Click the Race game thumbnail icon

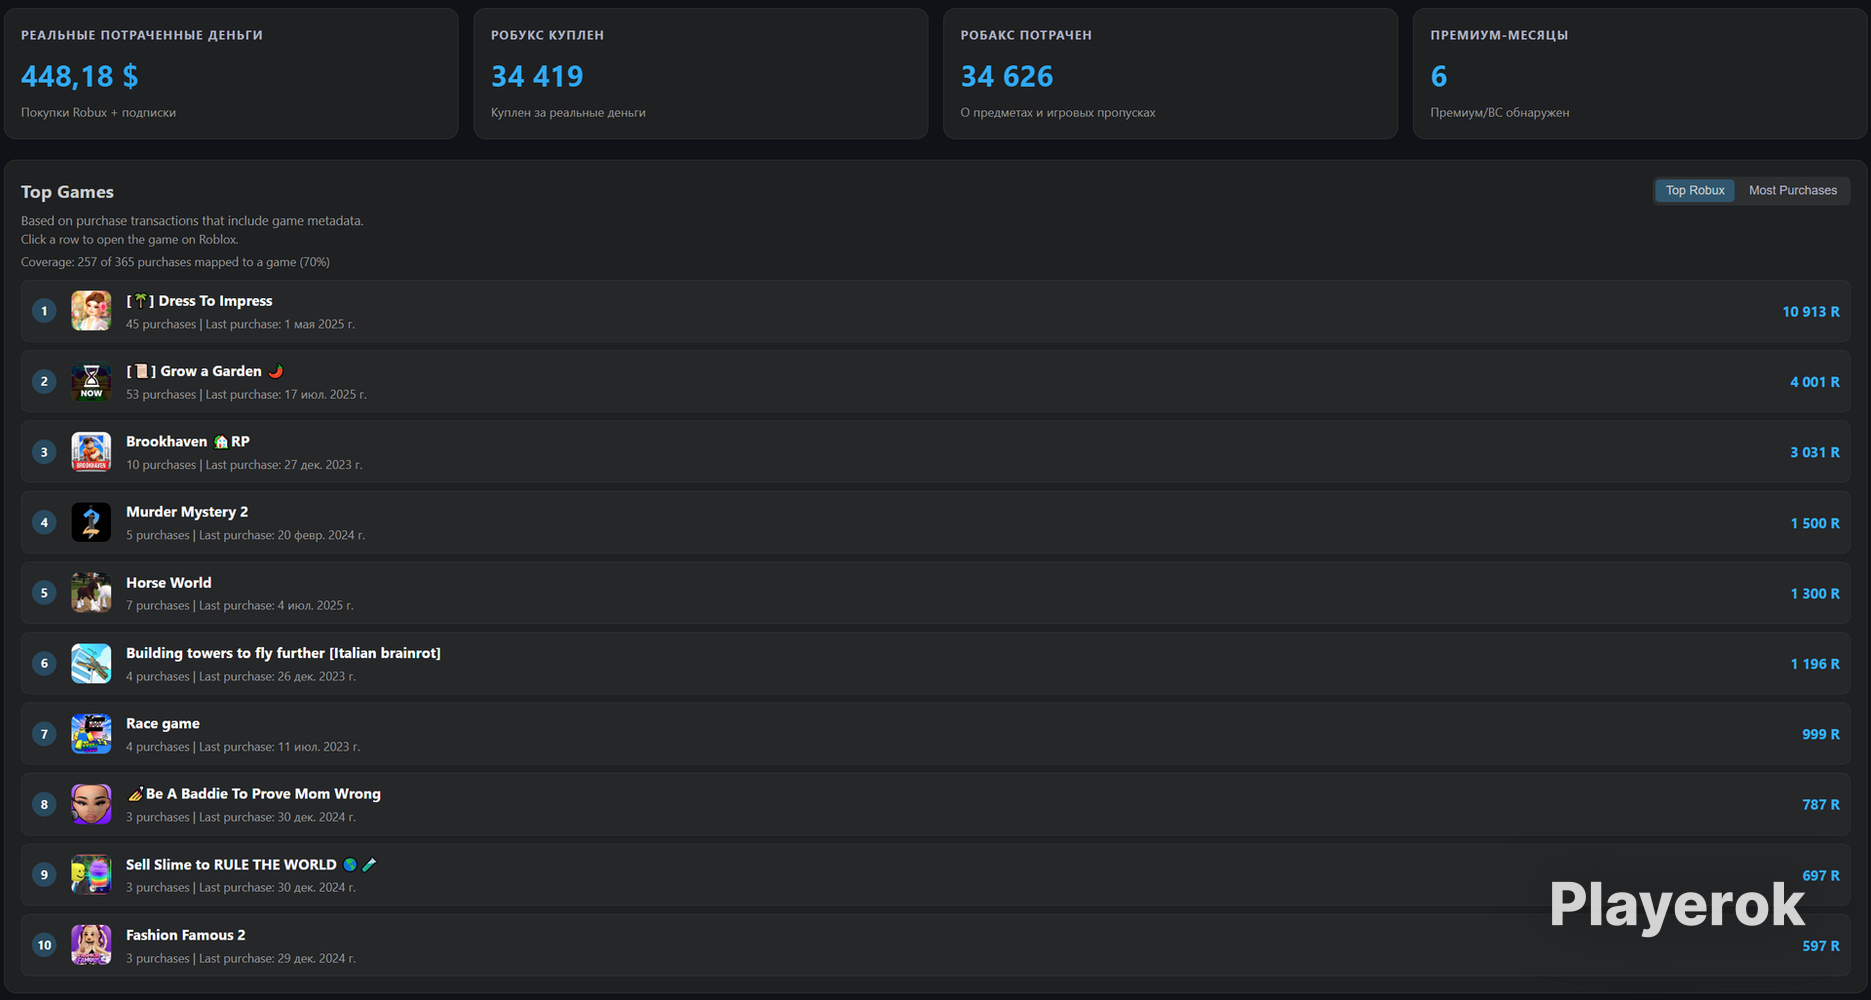pyautogui.click(x=91, y=734)
